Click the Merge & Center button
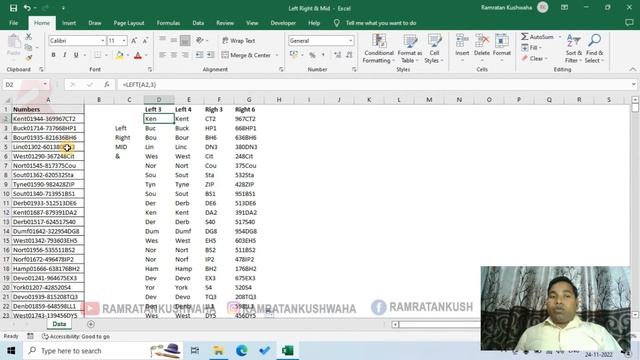Viewport: 640px width, 360px height. coord(247,55)
